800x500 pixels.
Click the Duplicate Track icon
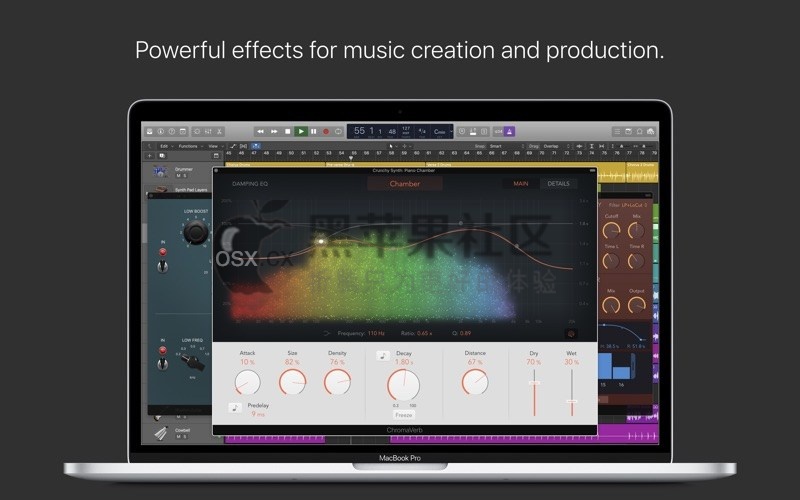click(162, 156)
